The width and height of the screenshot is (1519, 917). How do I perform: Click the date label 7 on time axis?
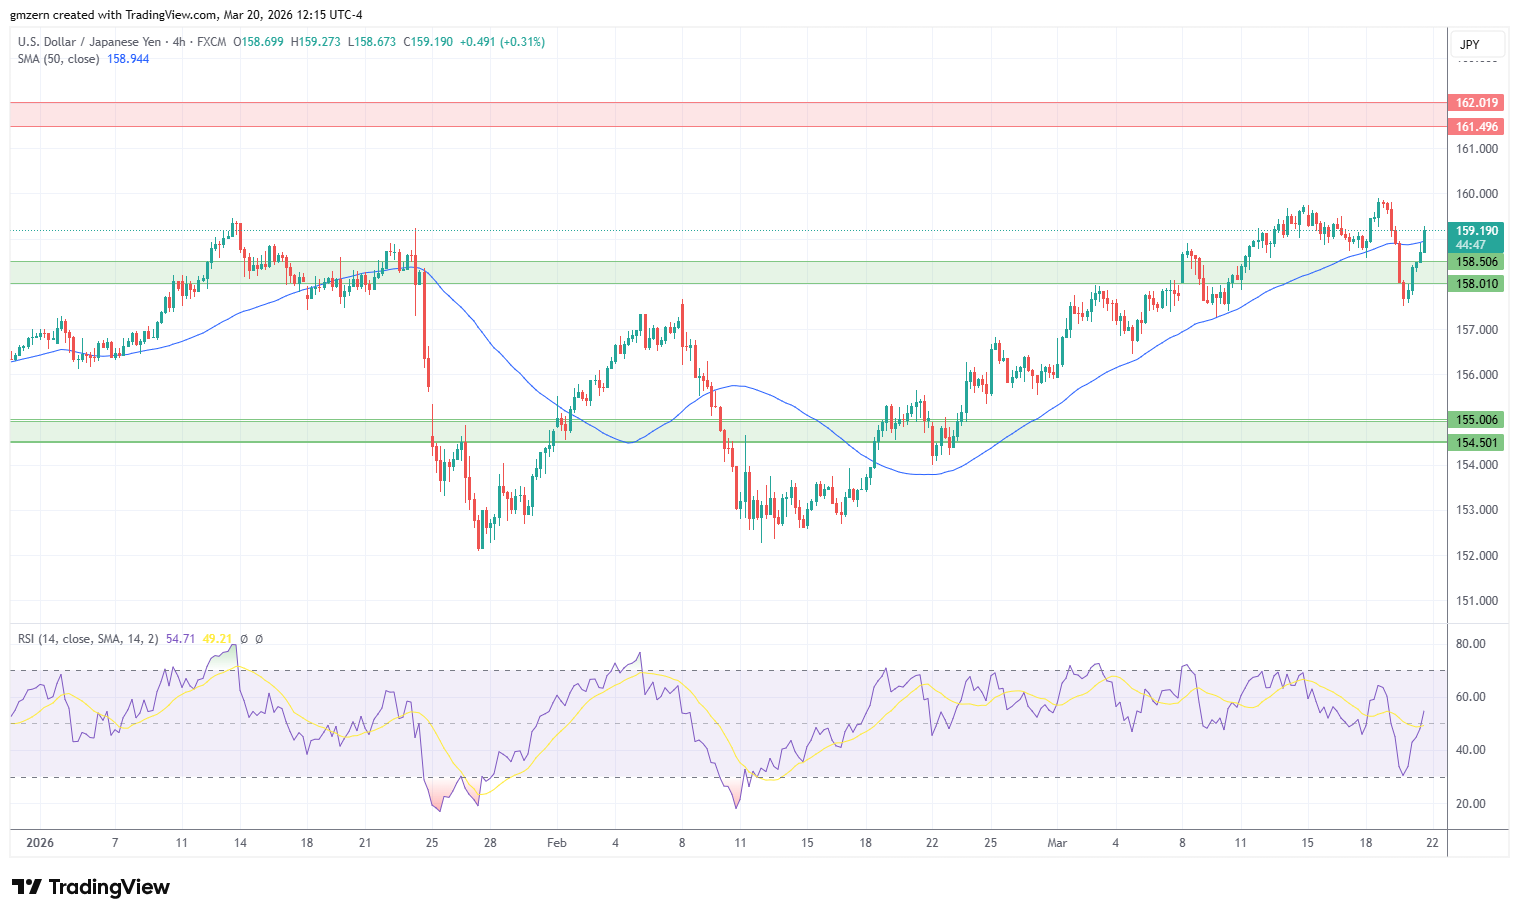click(115, 843)
